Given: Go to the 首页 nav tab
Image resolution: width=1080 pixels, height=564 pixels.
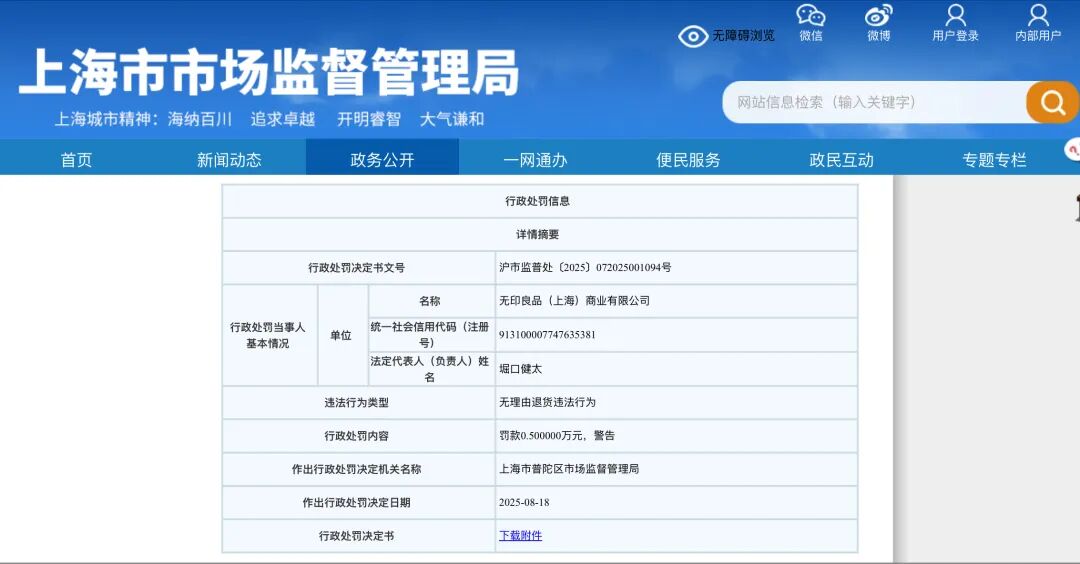Looking at the screenshot, I should coord(76,160).
